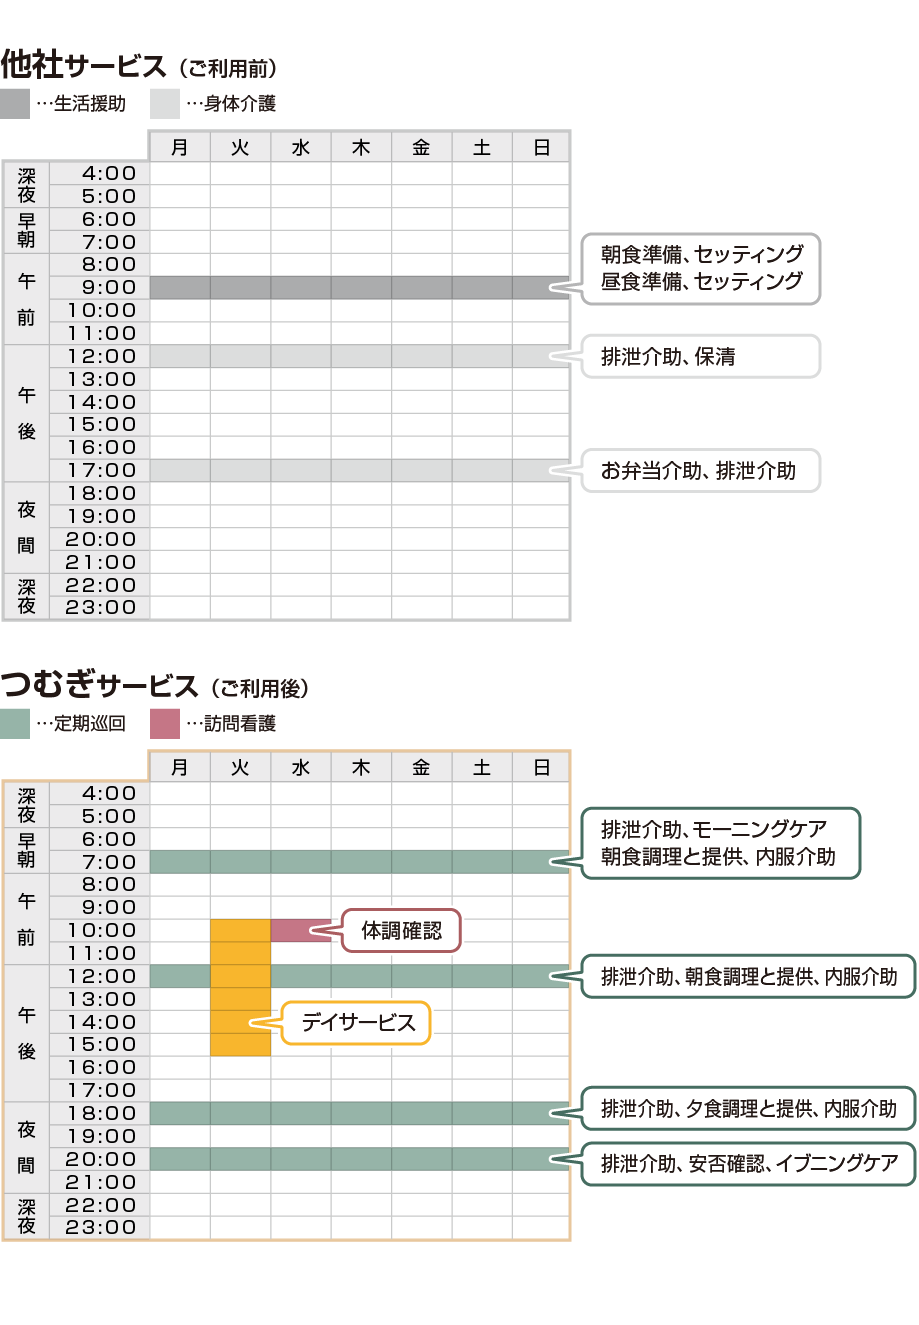Viewport: 919px width, 1325px height.
Task: Open the 排泄介助、安否確認、イブニングケア callout
Action: (x=748, y=1164)
